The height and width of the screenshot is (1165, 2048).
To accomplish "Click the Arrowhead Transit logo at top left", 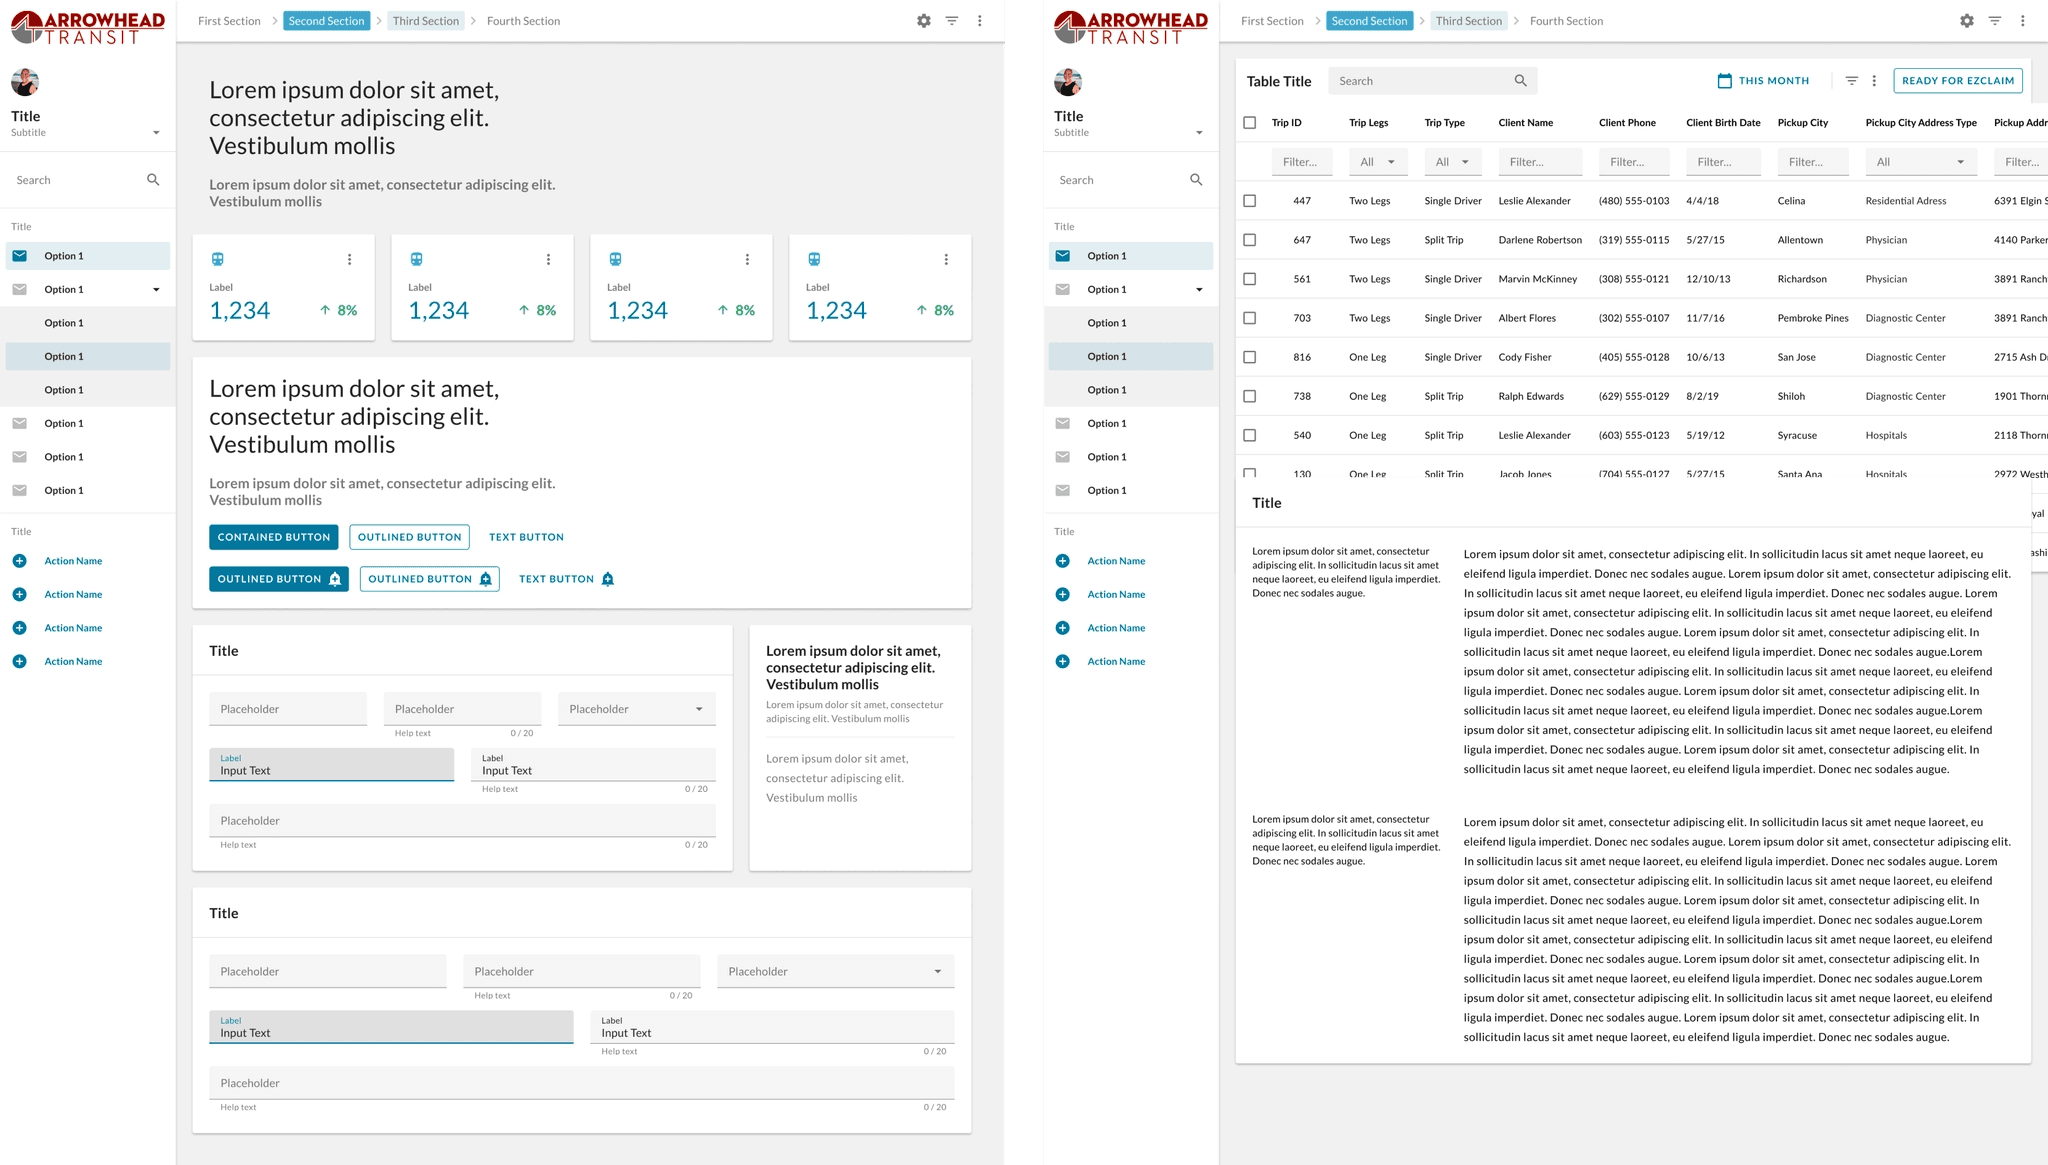I will point(88,27).
